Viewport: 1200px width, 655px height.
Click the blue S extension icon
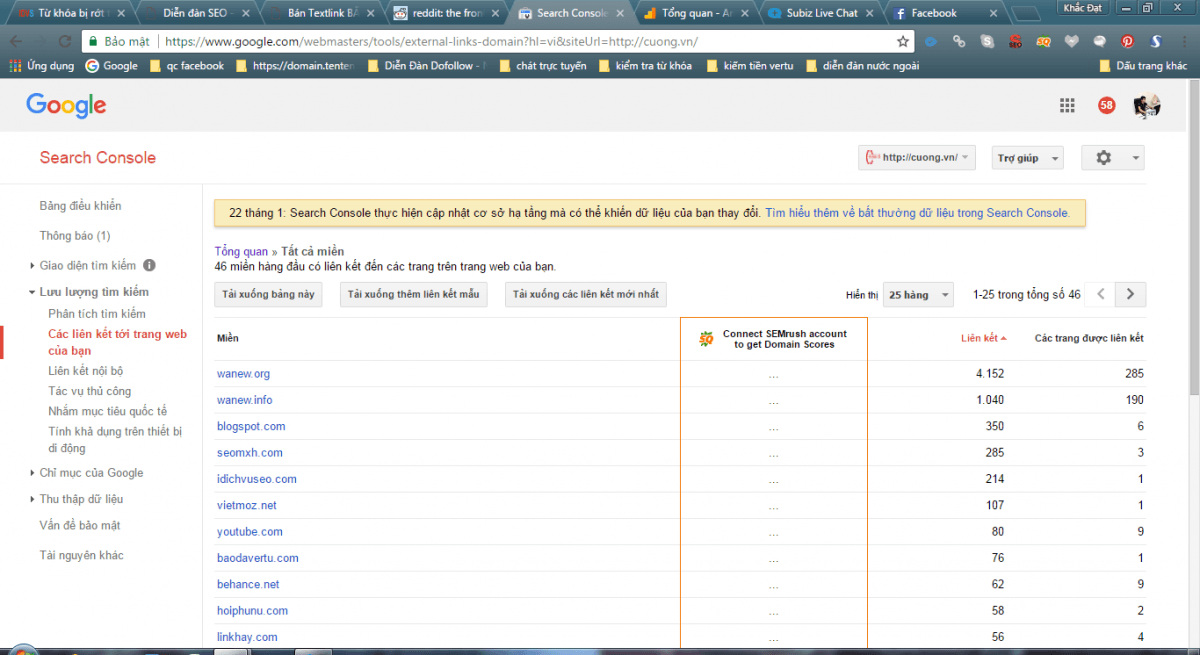click(x=1155, y=42)
